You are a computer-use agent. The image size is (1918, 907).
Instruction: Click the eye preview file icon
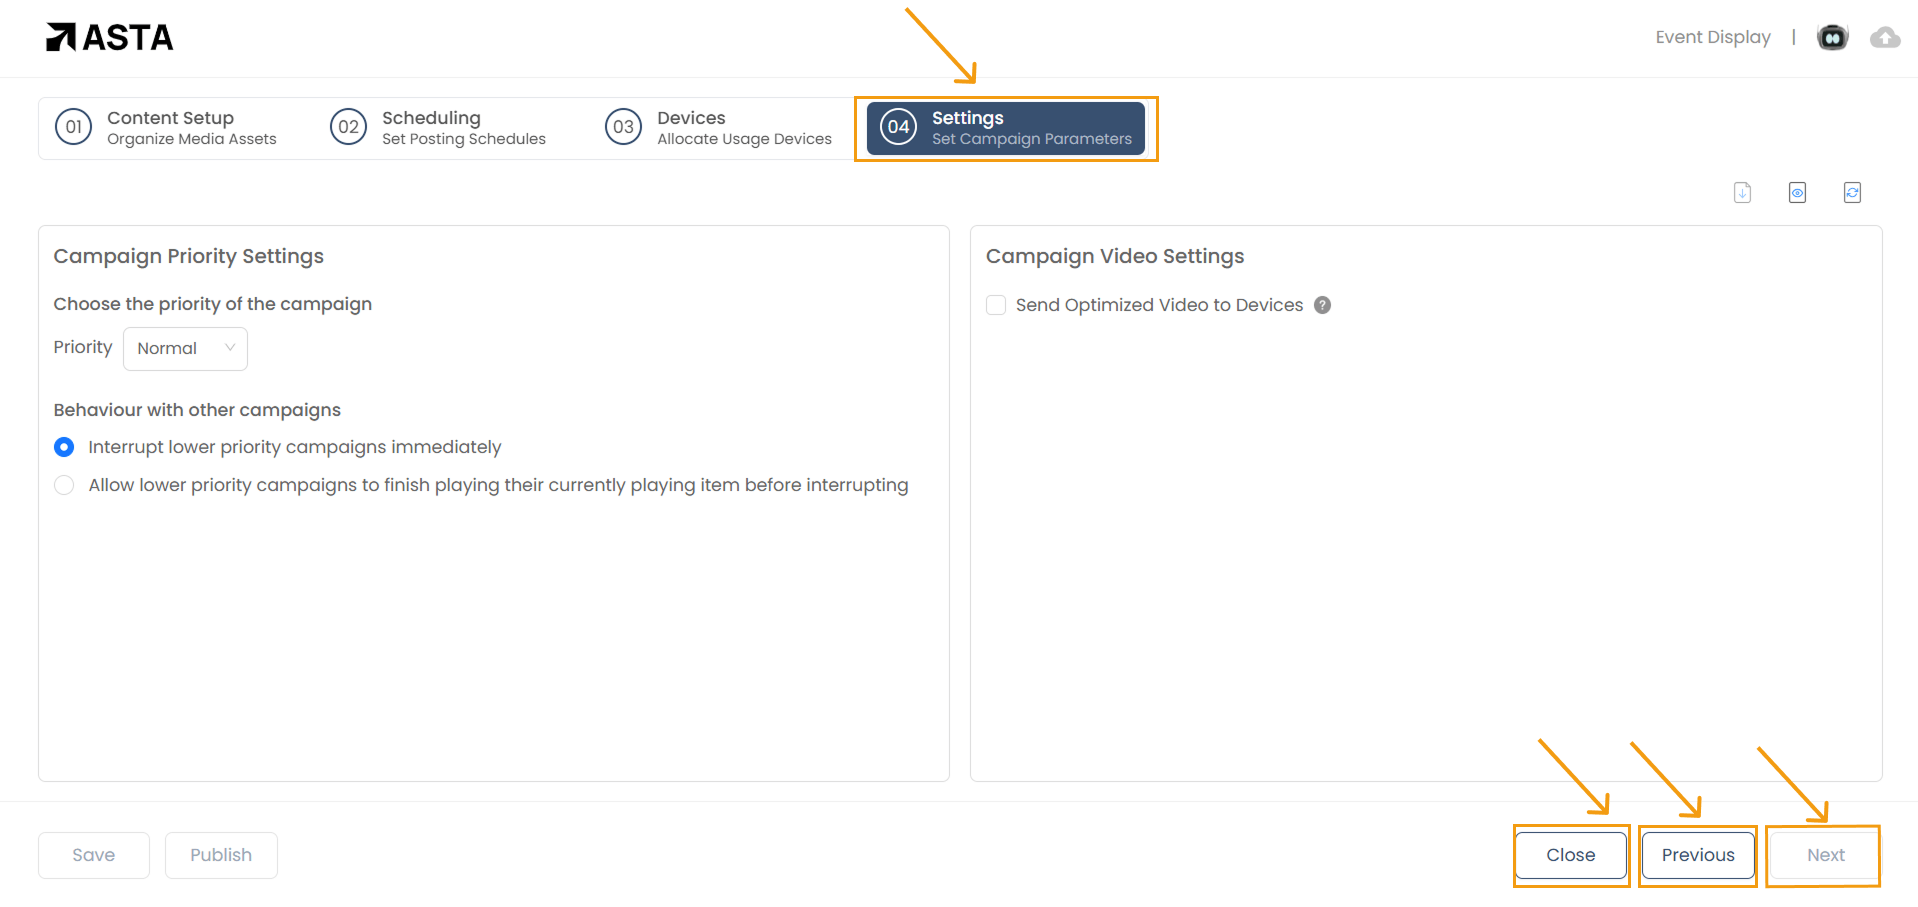1797,193
